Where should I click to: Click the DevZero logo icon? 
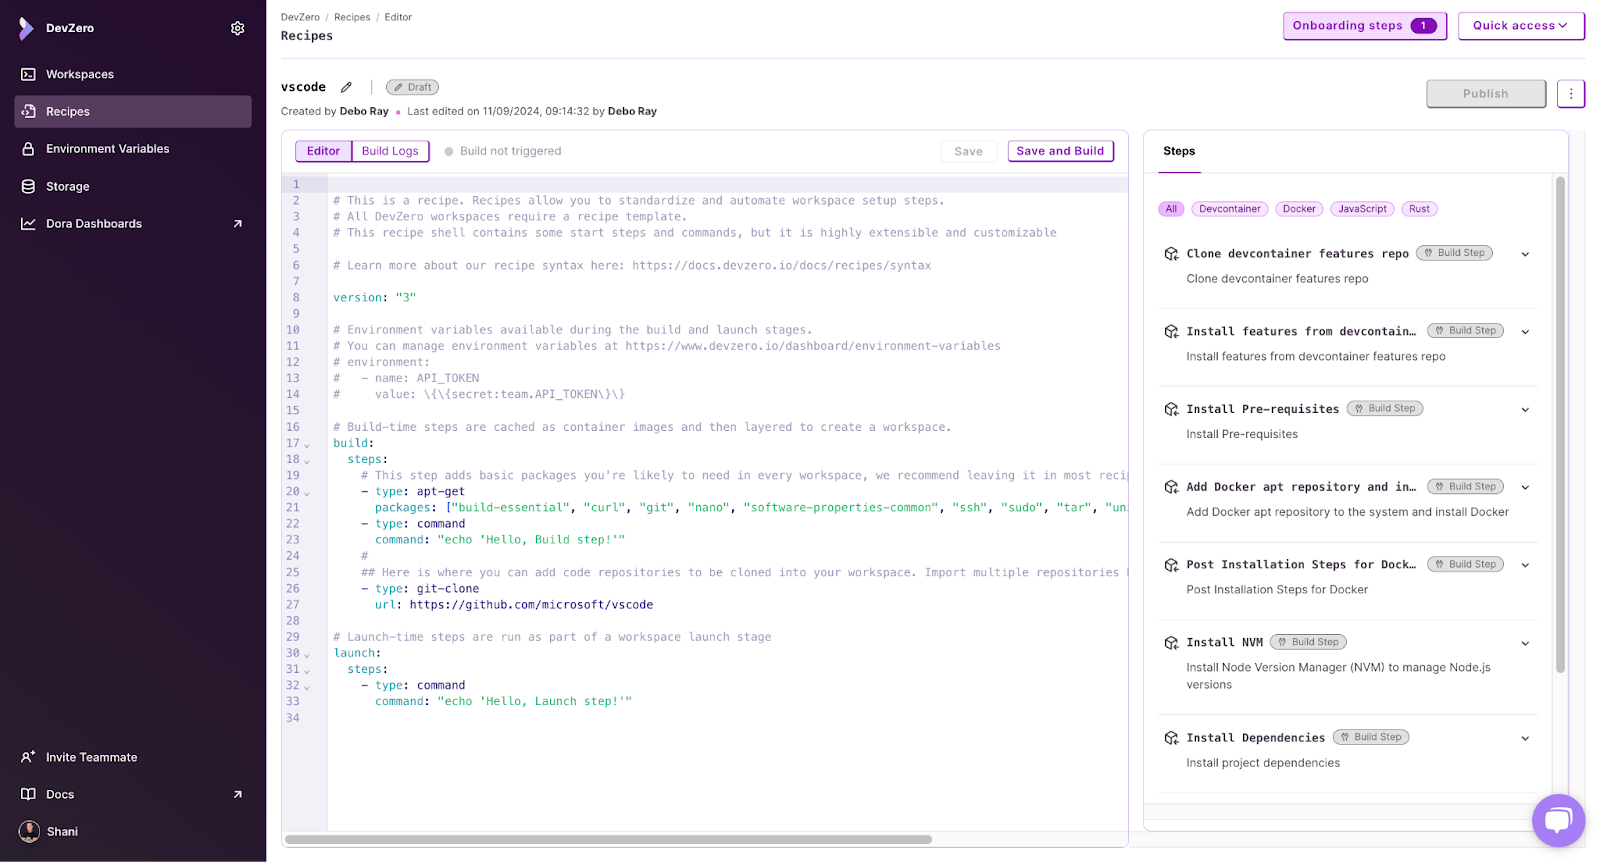pyautogui.click(x=26, y=28)
